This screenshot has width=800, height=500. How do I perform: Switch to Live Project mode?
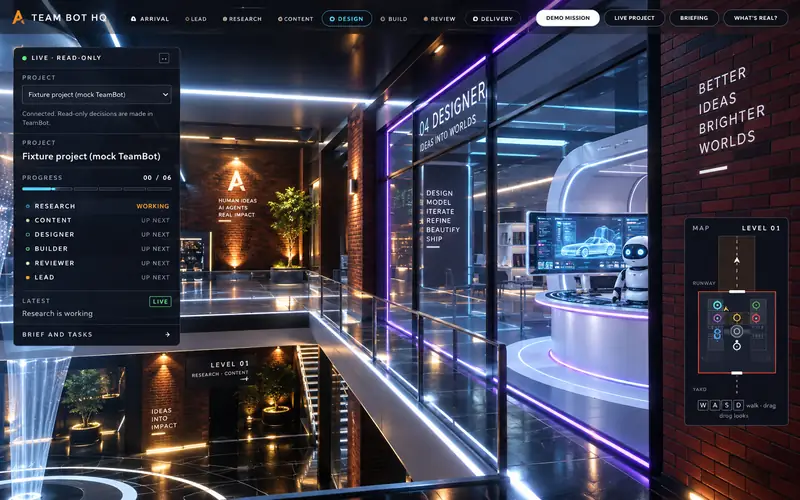634,18
